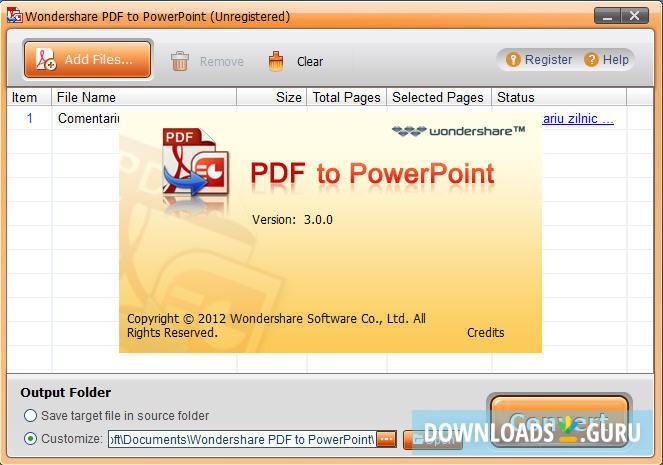The image size is (663, 465).
Task: Click the Help text
Action: pyautogui.click(x=616, y=60)
